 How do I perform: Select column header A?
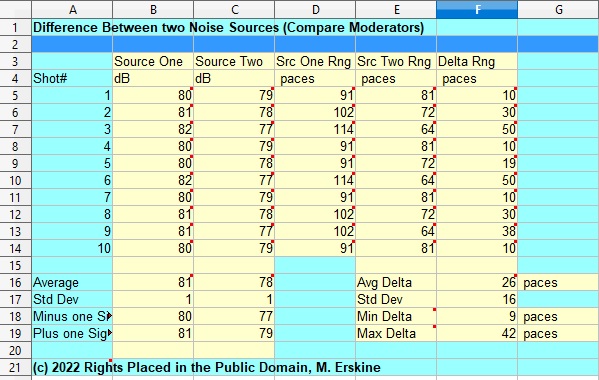(72, 10)
